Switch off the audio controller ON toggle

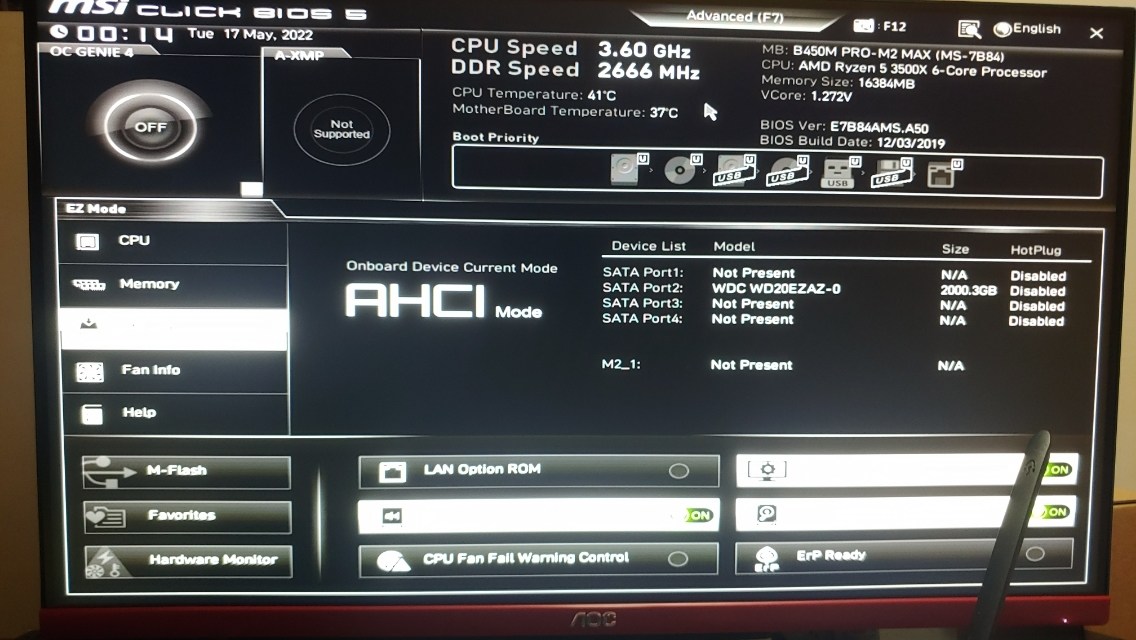point(698,515)
